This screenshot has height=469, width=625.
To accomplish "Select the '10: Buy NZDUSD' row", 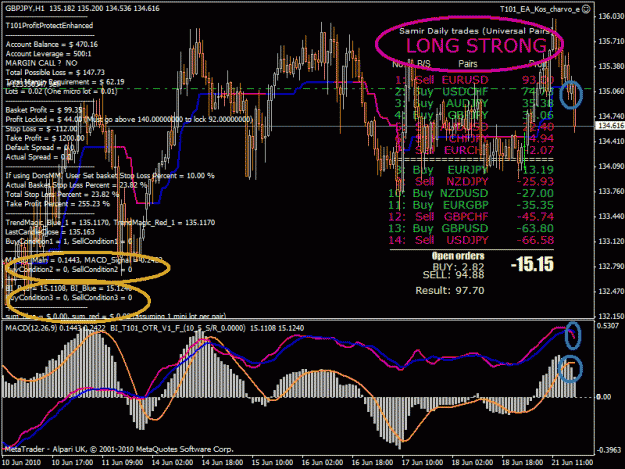I will click(471, 193).
